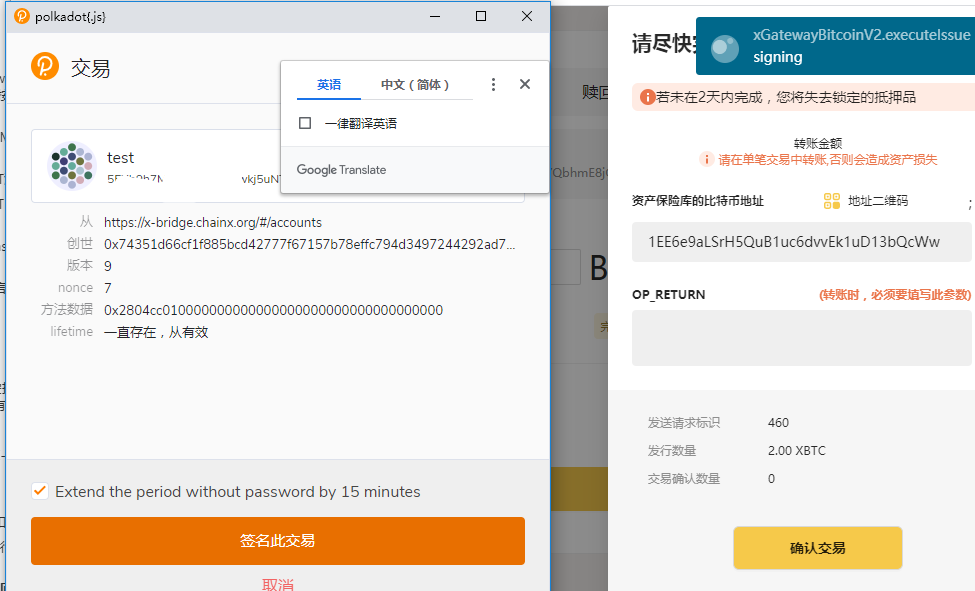Screen dimensions: 975x591
Task: Click the 确认交易 confirm button
Action: tap(818, 548)
